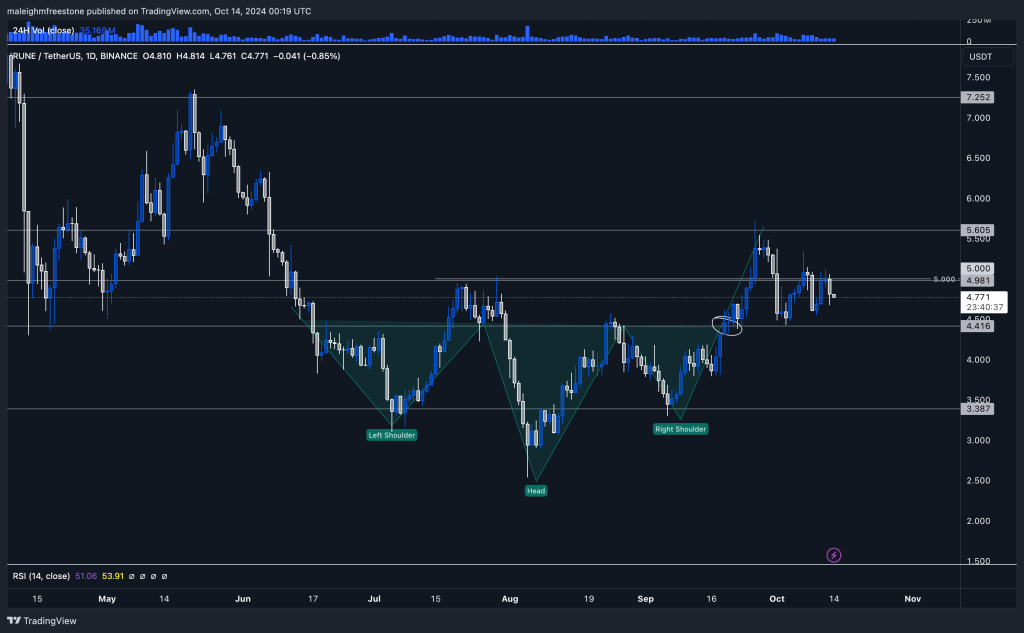Click the Right Shoulder pattern label
This screenshot has height=633, width=1024.
[680, 429]
